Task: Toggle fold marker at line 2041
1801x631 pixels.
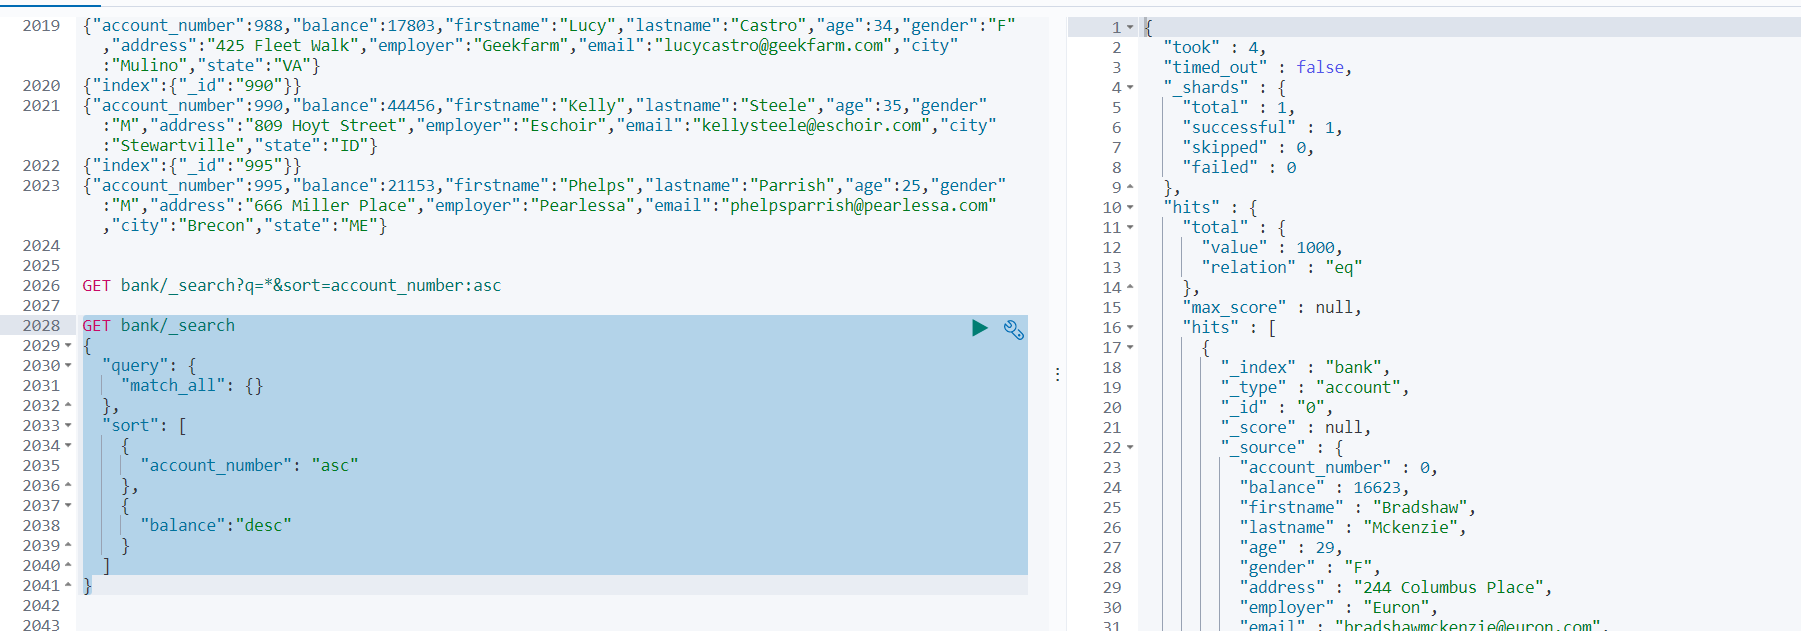Action: pos(68,586)
